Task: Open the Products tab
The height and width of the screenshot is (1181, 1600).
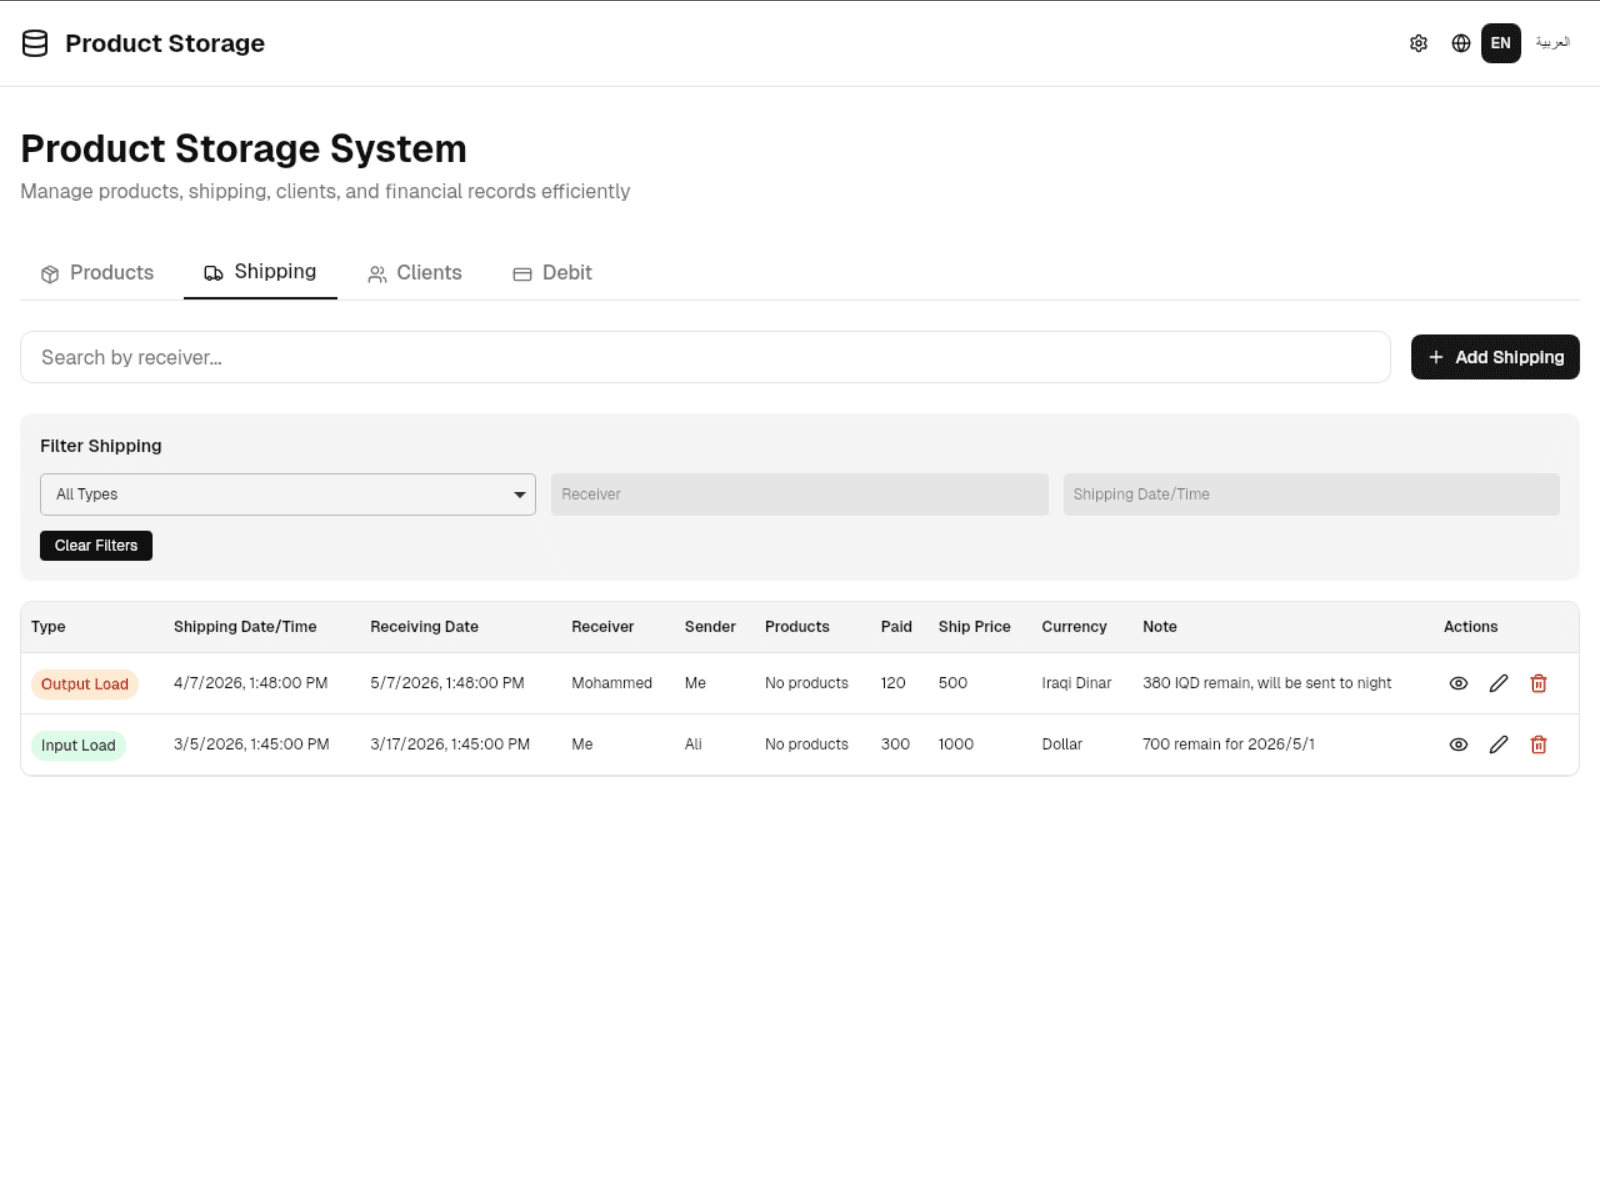Action: [98, 273]
